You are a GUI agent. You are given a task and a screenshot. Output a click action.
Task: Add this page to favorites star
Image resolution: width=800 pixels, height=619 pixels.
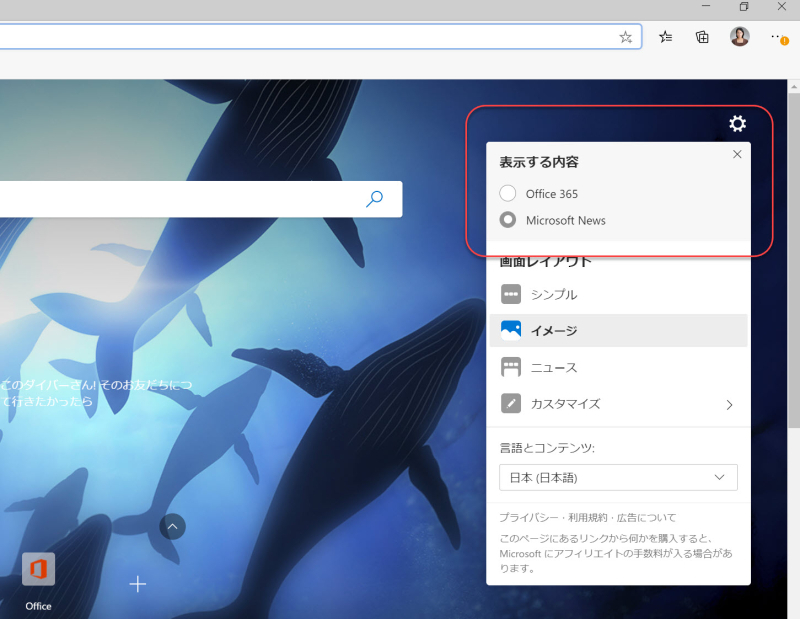point(626,37)
